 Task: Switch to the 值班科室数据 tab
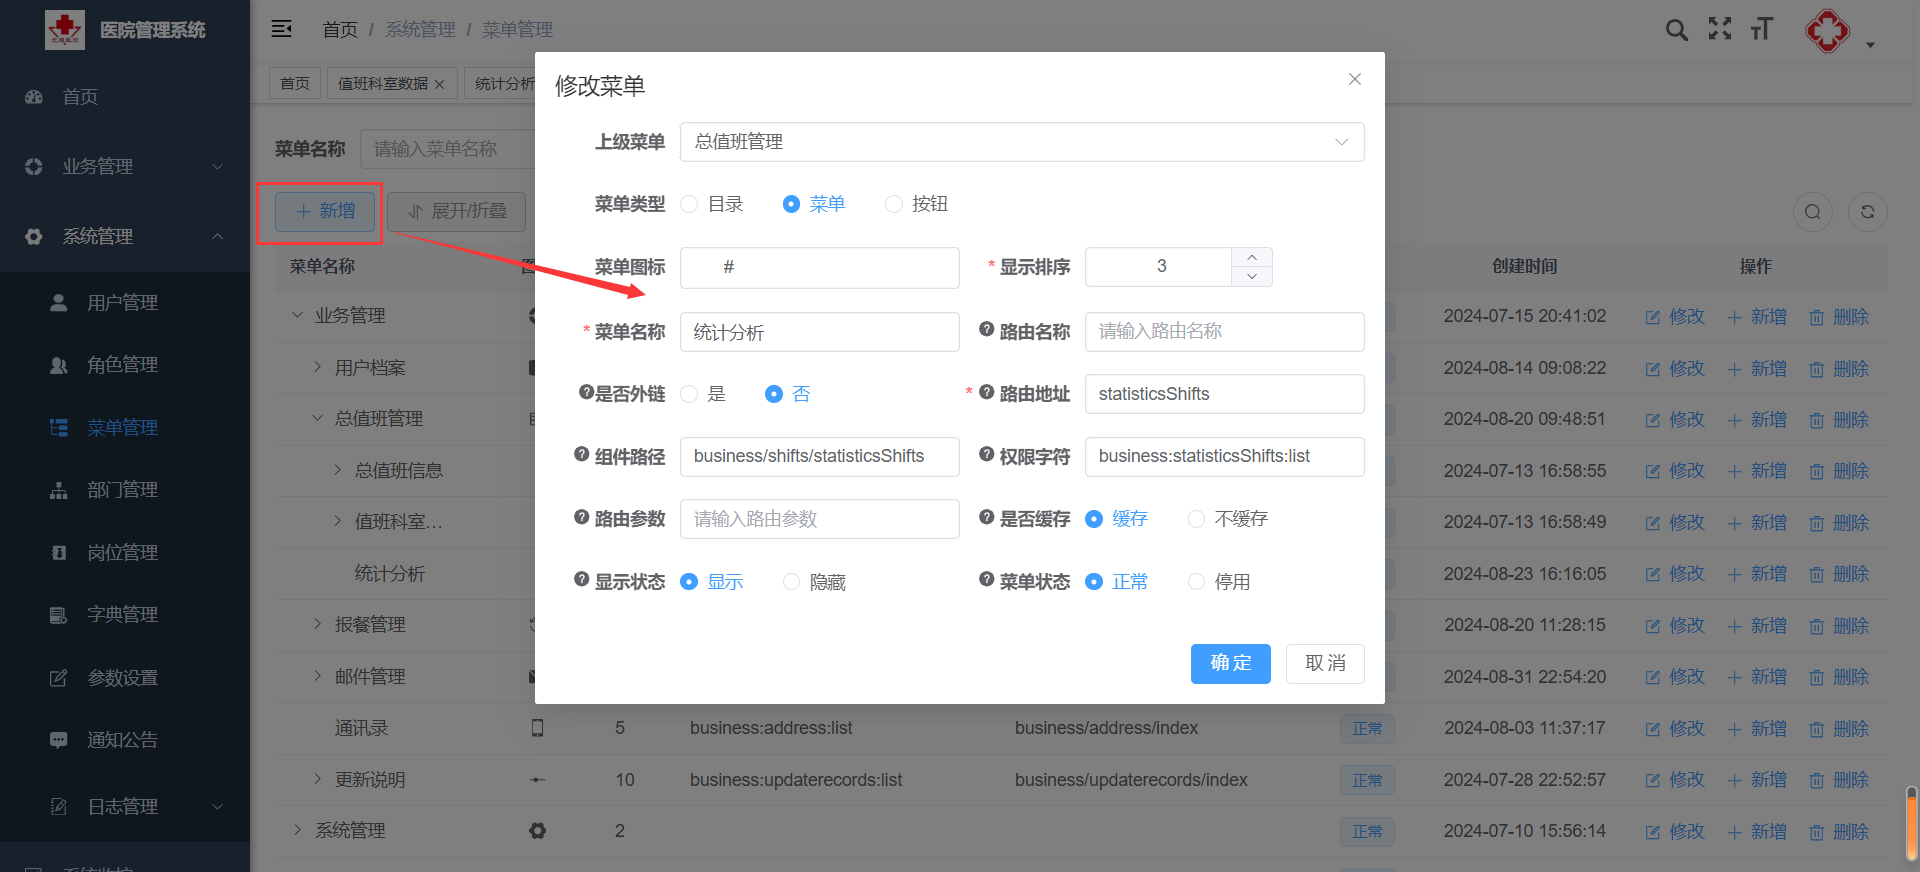[383, 84]
